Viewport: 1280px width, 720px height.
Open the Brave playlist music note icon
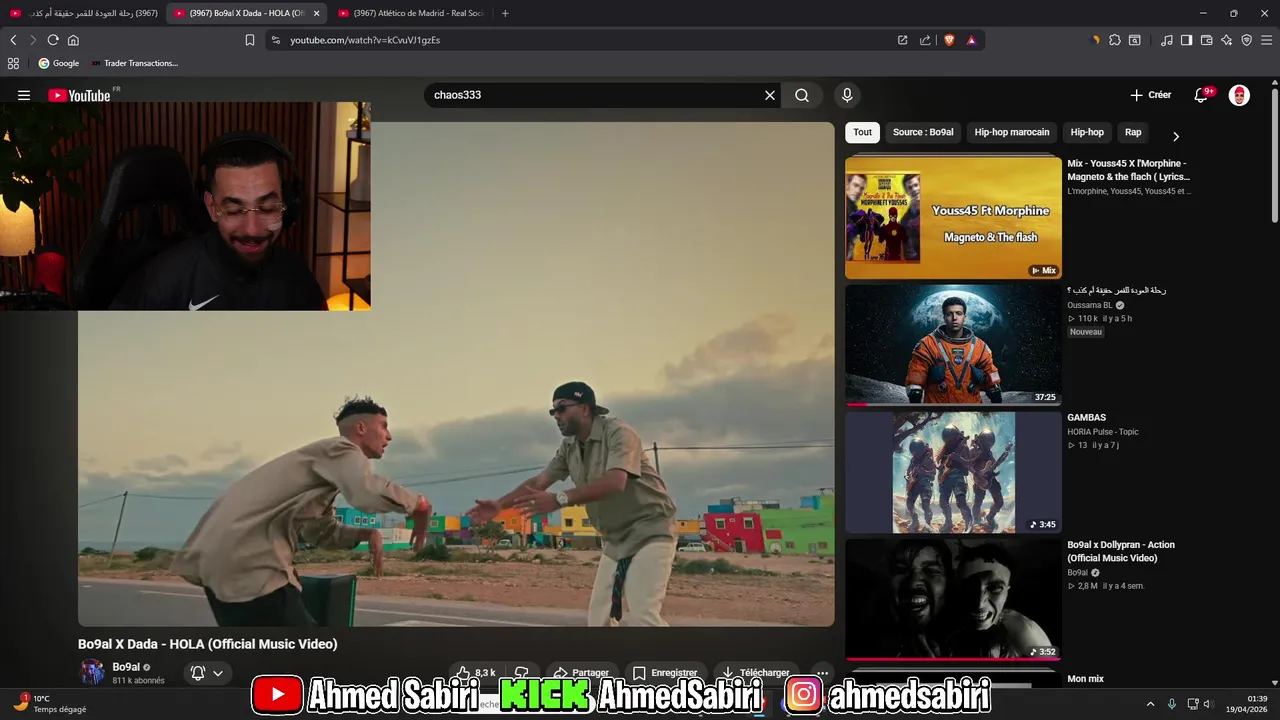click(1167, 40)
